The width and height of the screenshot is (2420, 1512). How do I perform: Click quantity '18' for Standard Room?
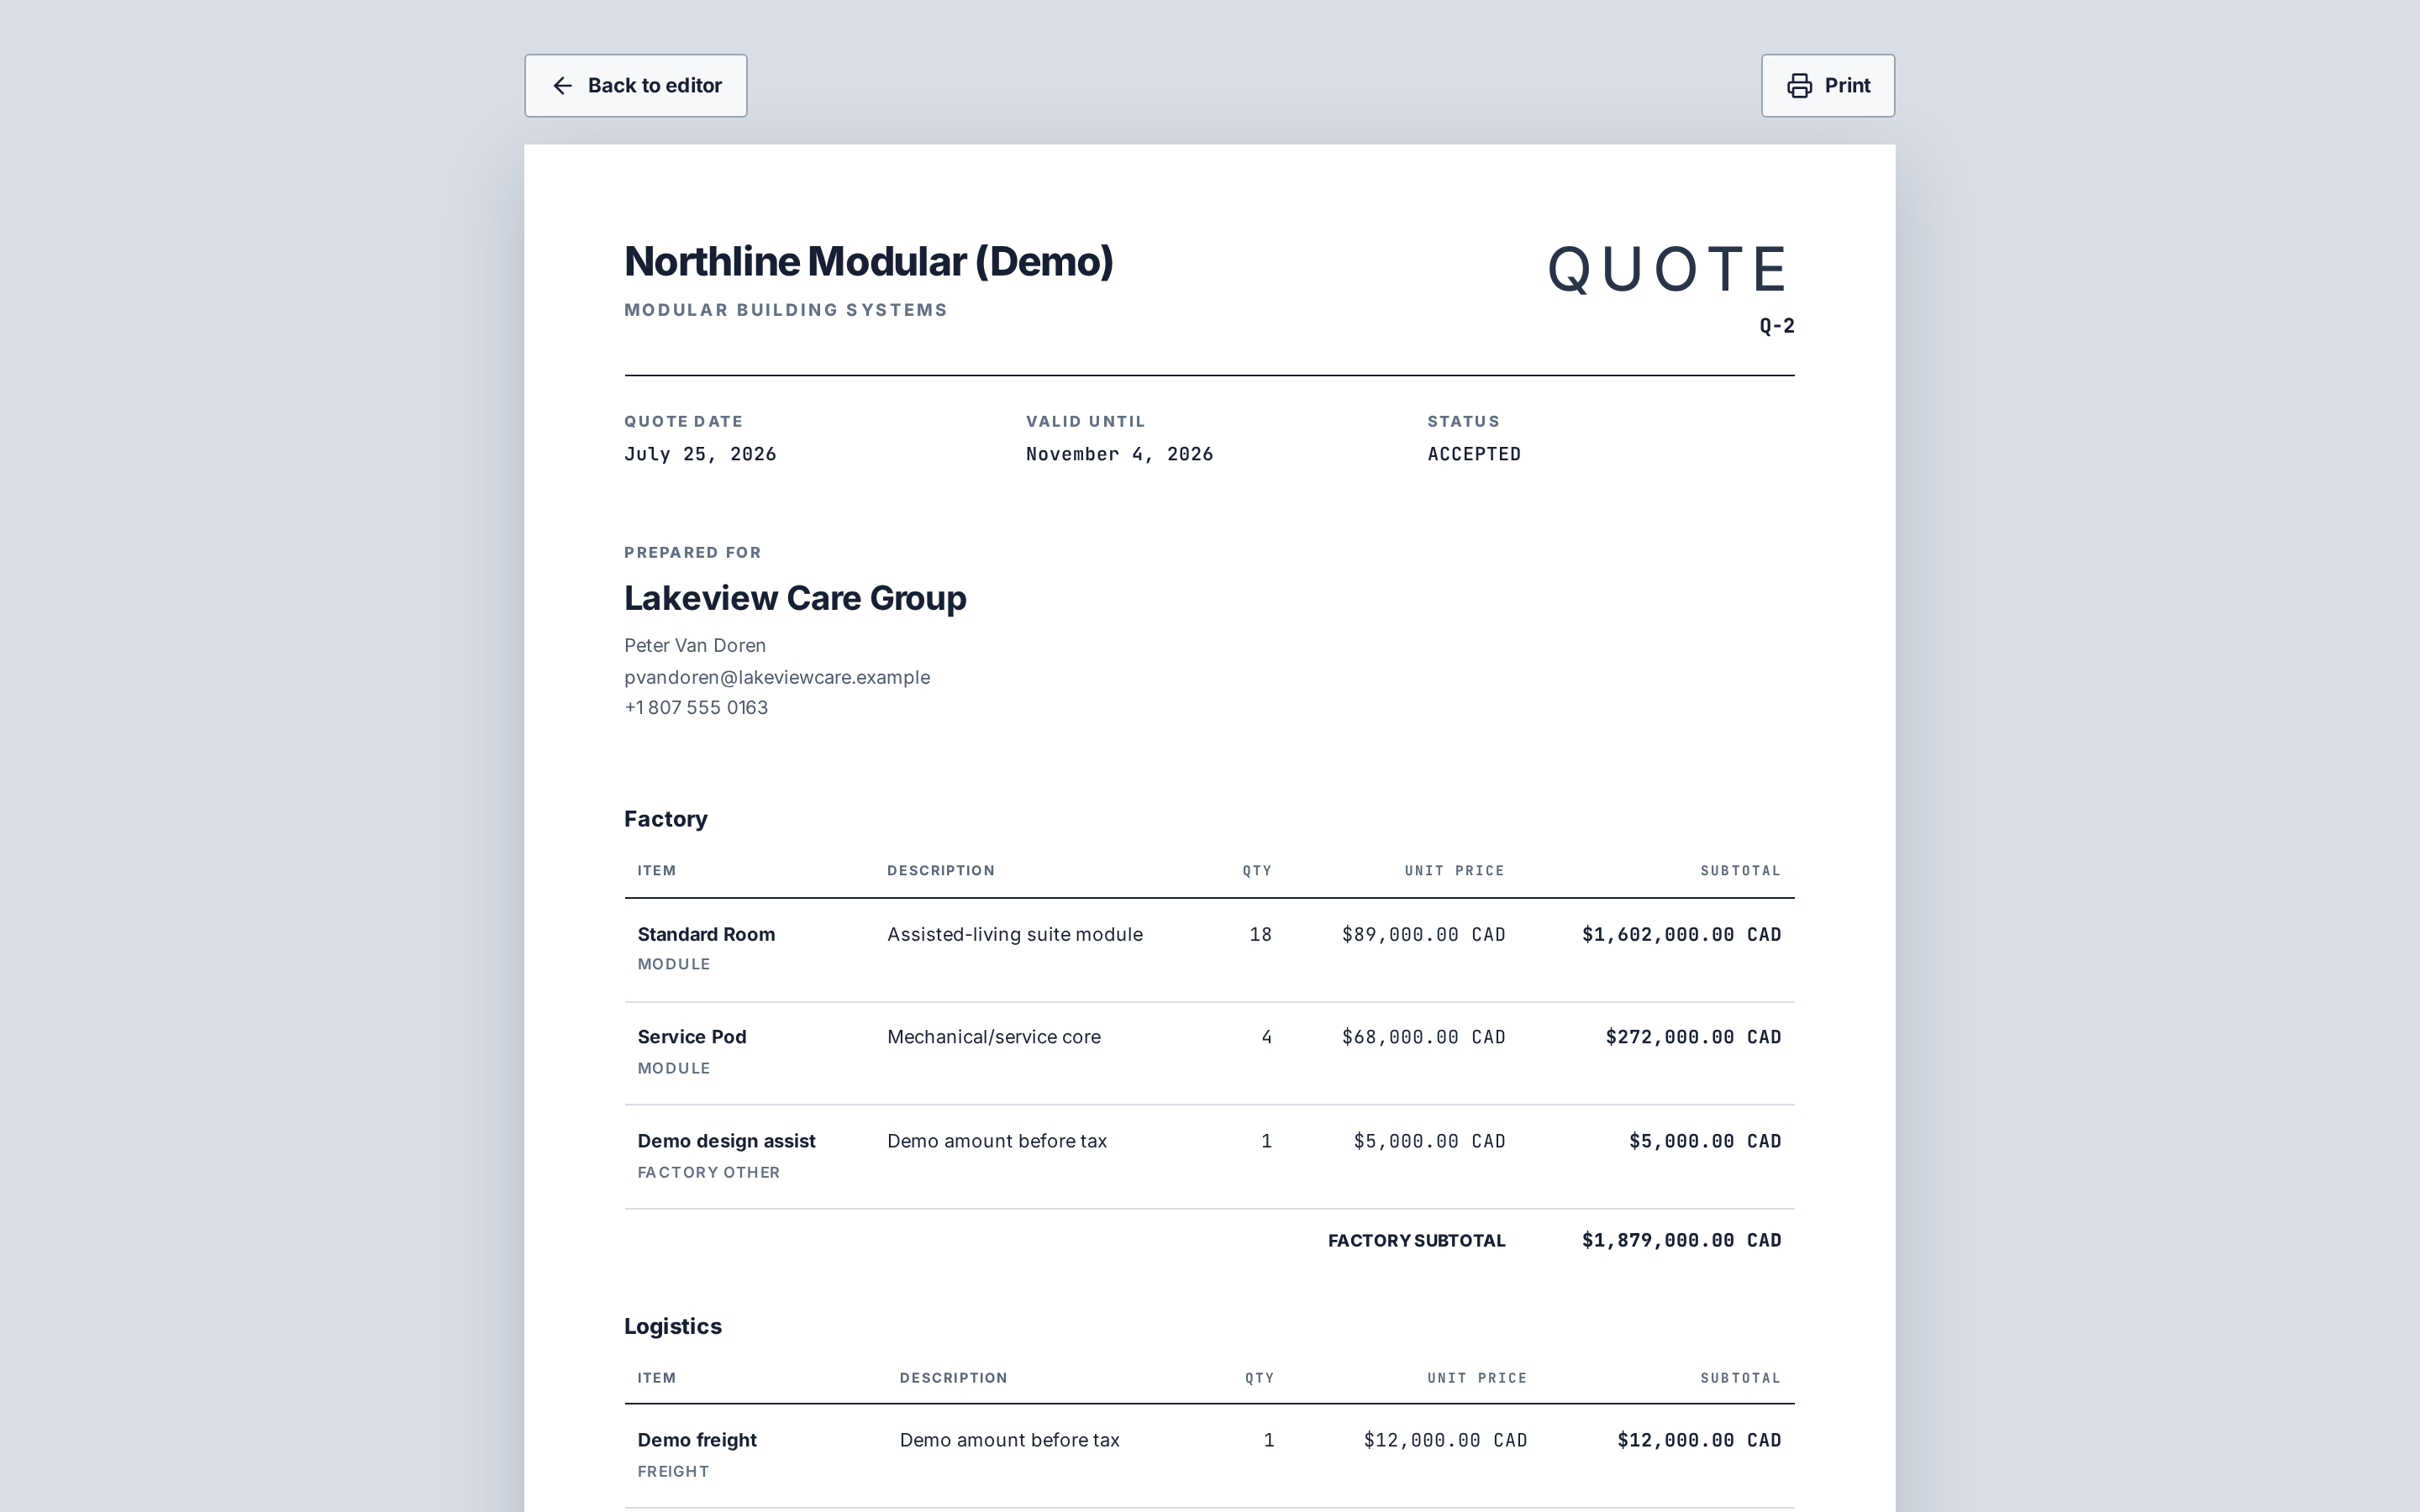(x=1260, y=935)
